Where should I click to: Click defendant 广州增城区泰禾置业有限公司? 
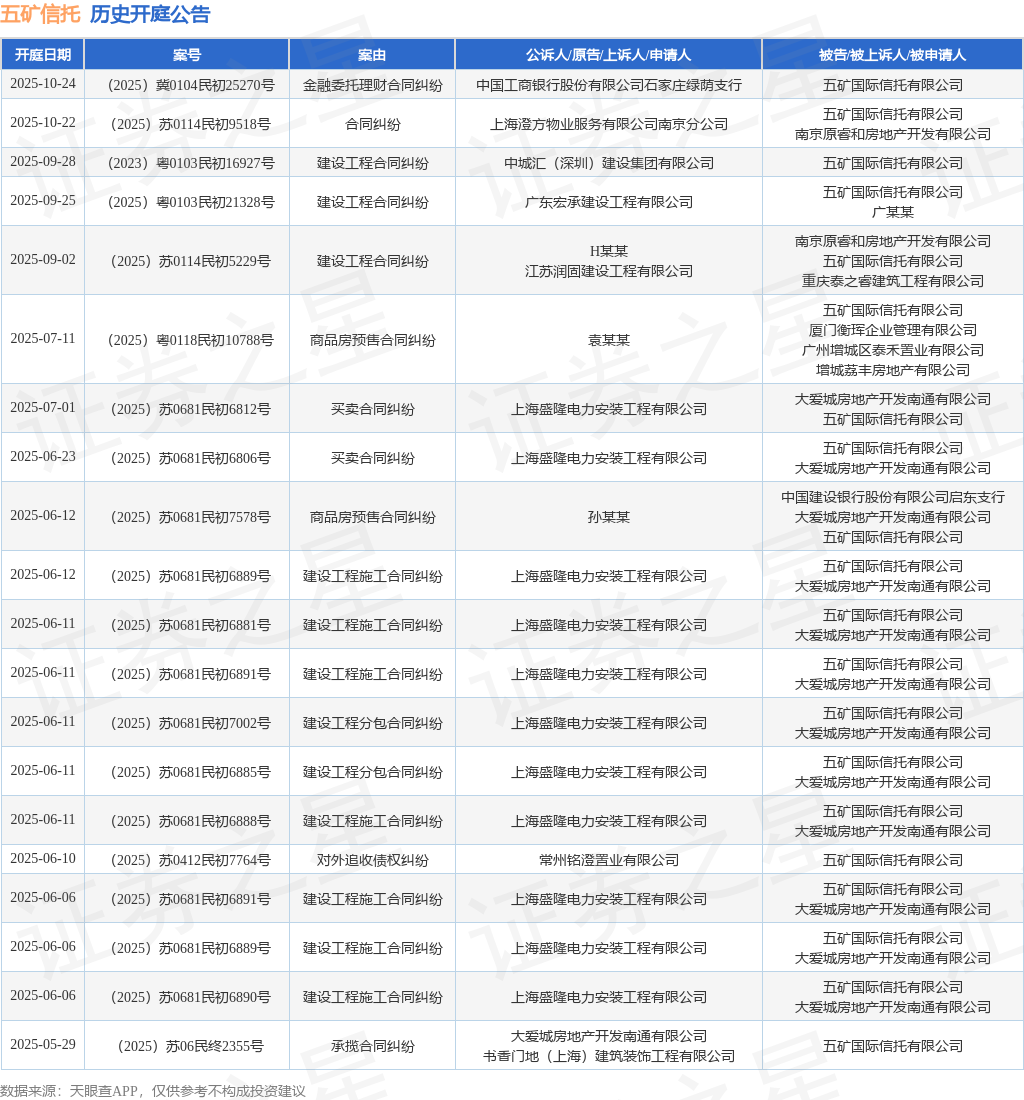[x=892, y=349]
